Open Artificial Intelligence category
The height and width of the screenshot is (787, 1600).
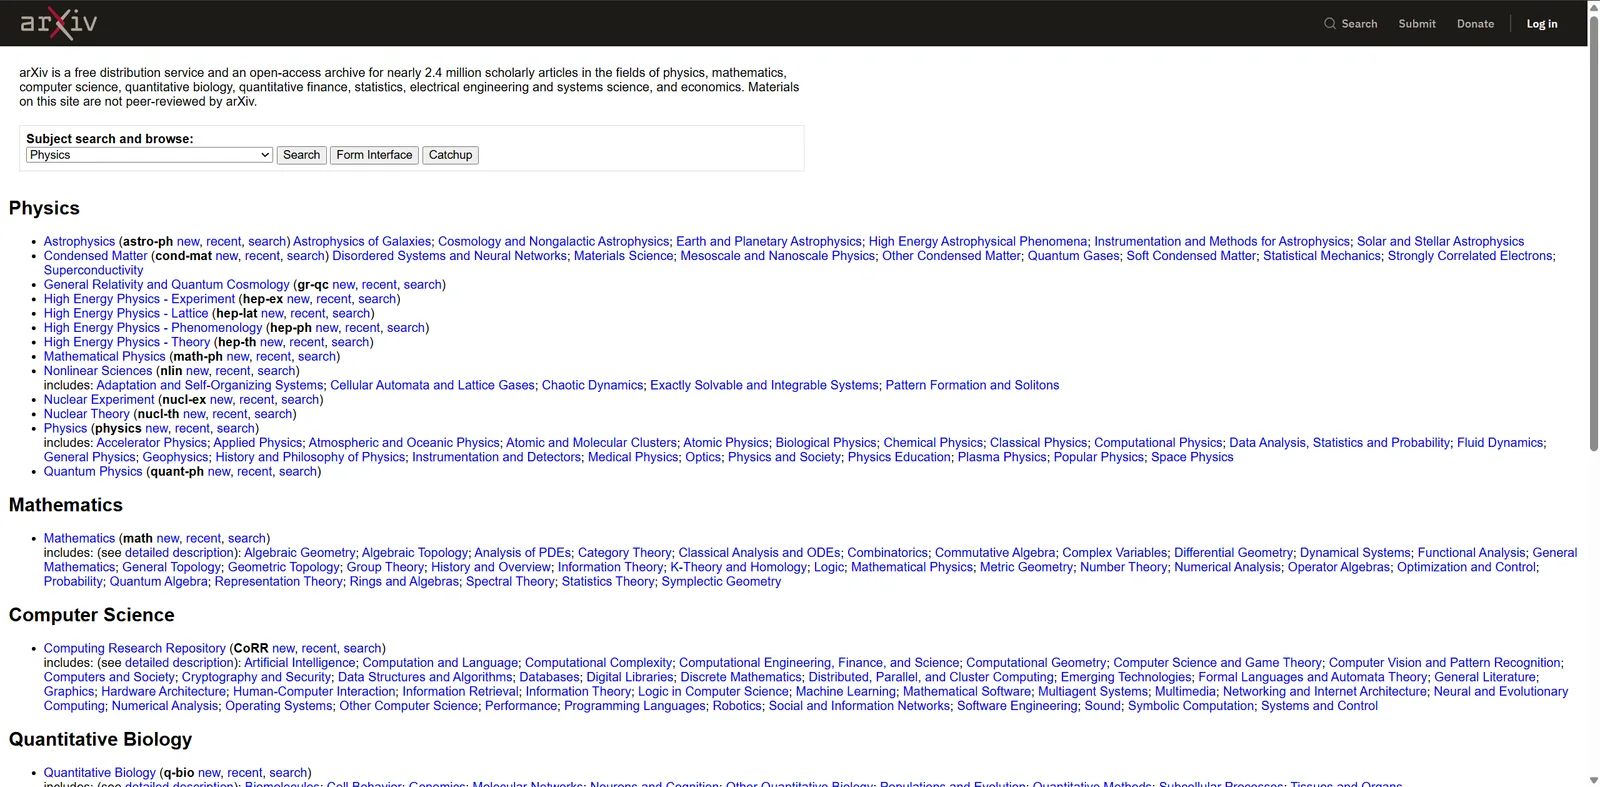click(300, 663)
